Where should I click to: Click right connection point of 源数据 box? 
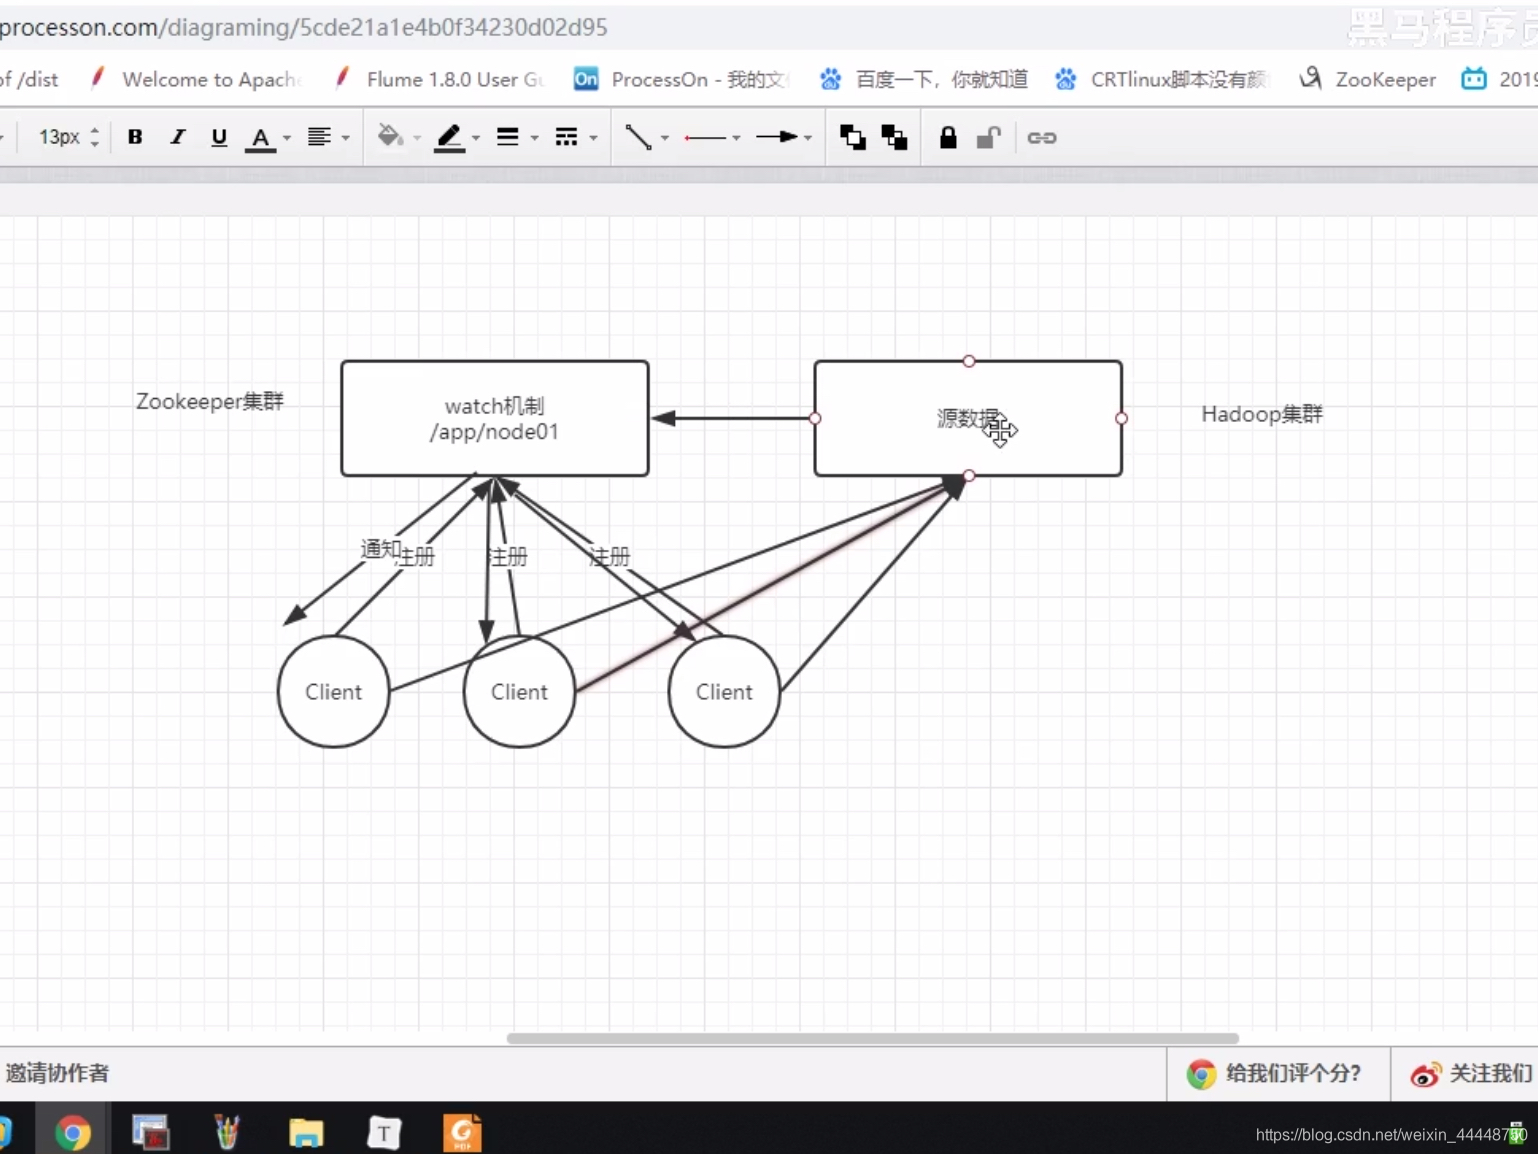coord(1121,418)
